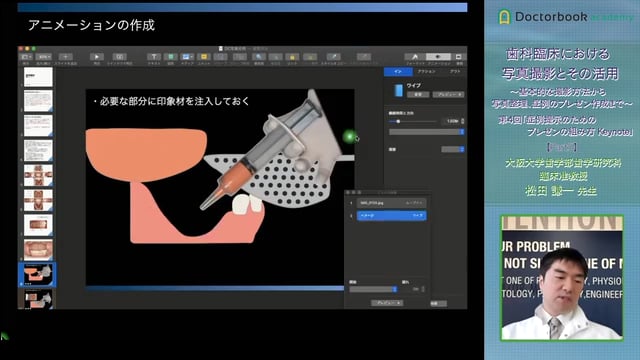Viewport: 640px width, 360px height.
Task: Add a new slide with the plus button
Action: [x=65, y=57]
